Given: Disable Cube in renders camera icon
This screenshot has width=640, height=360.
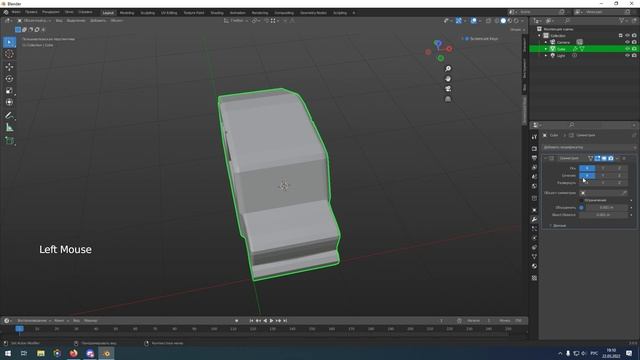Looking at the screenshot, I should [x=634, y=49].
